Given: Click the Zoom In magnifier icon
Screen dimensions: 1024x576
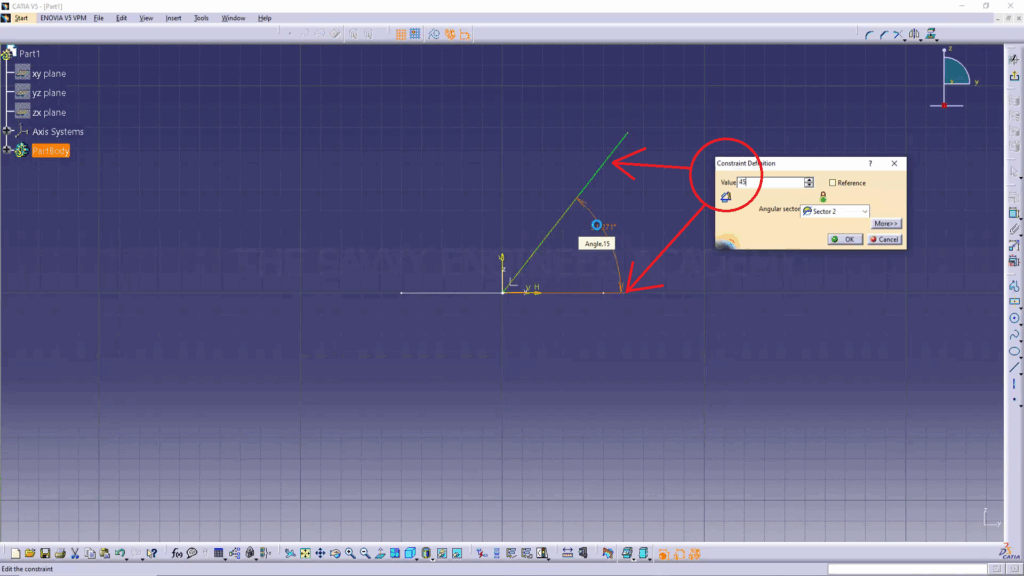Looking at the screenshot, I should pyautogui.click(x=350, y=553).
